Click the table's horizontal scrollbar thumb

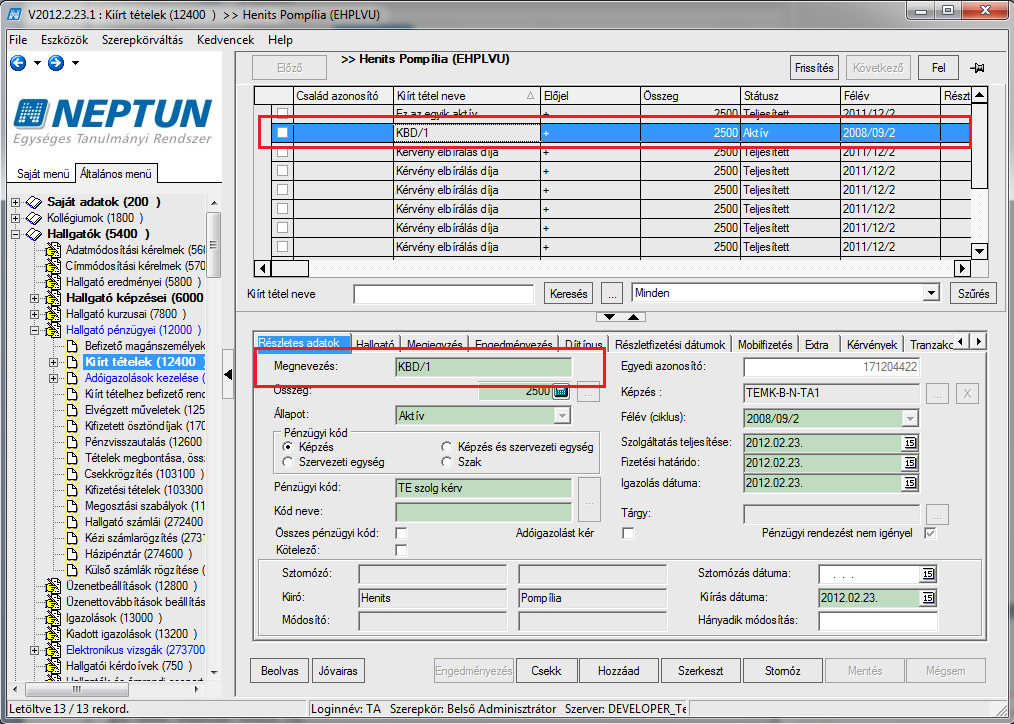coord(290,268)
